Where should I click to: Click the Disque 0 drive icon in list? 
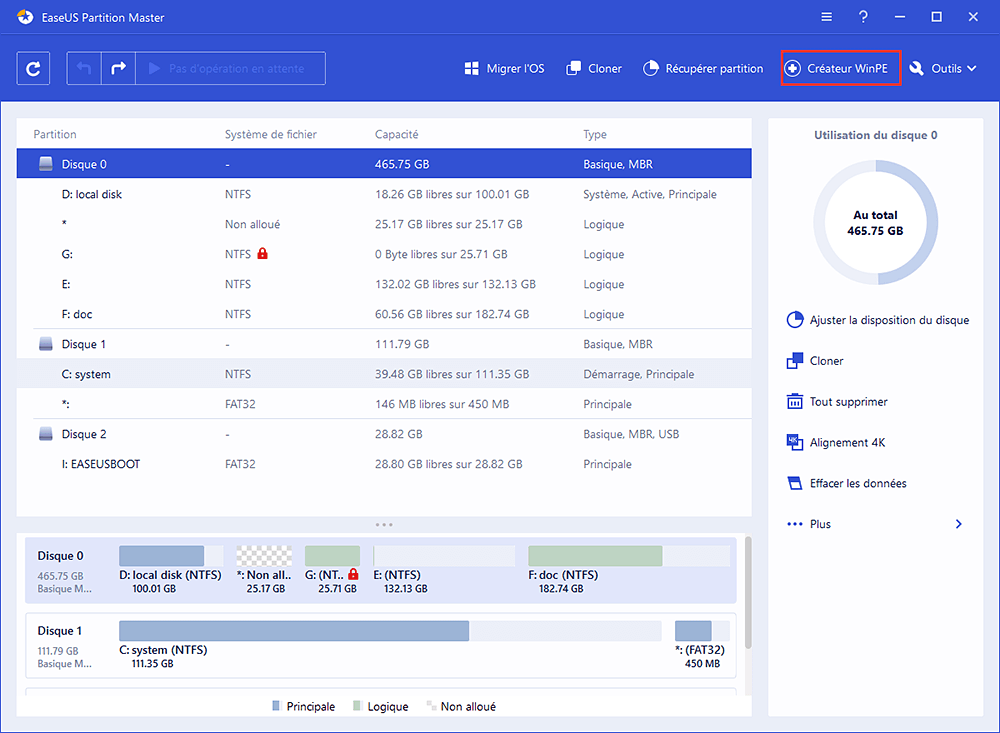(46, 164)
